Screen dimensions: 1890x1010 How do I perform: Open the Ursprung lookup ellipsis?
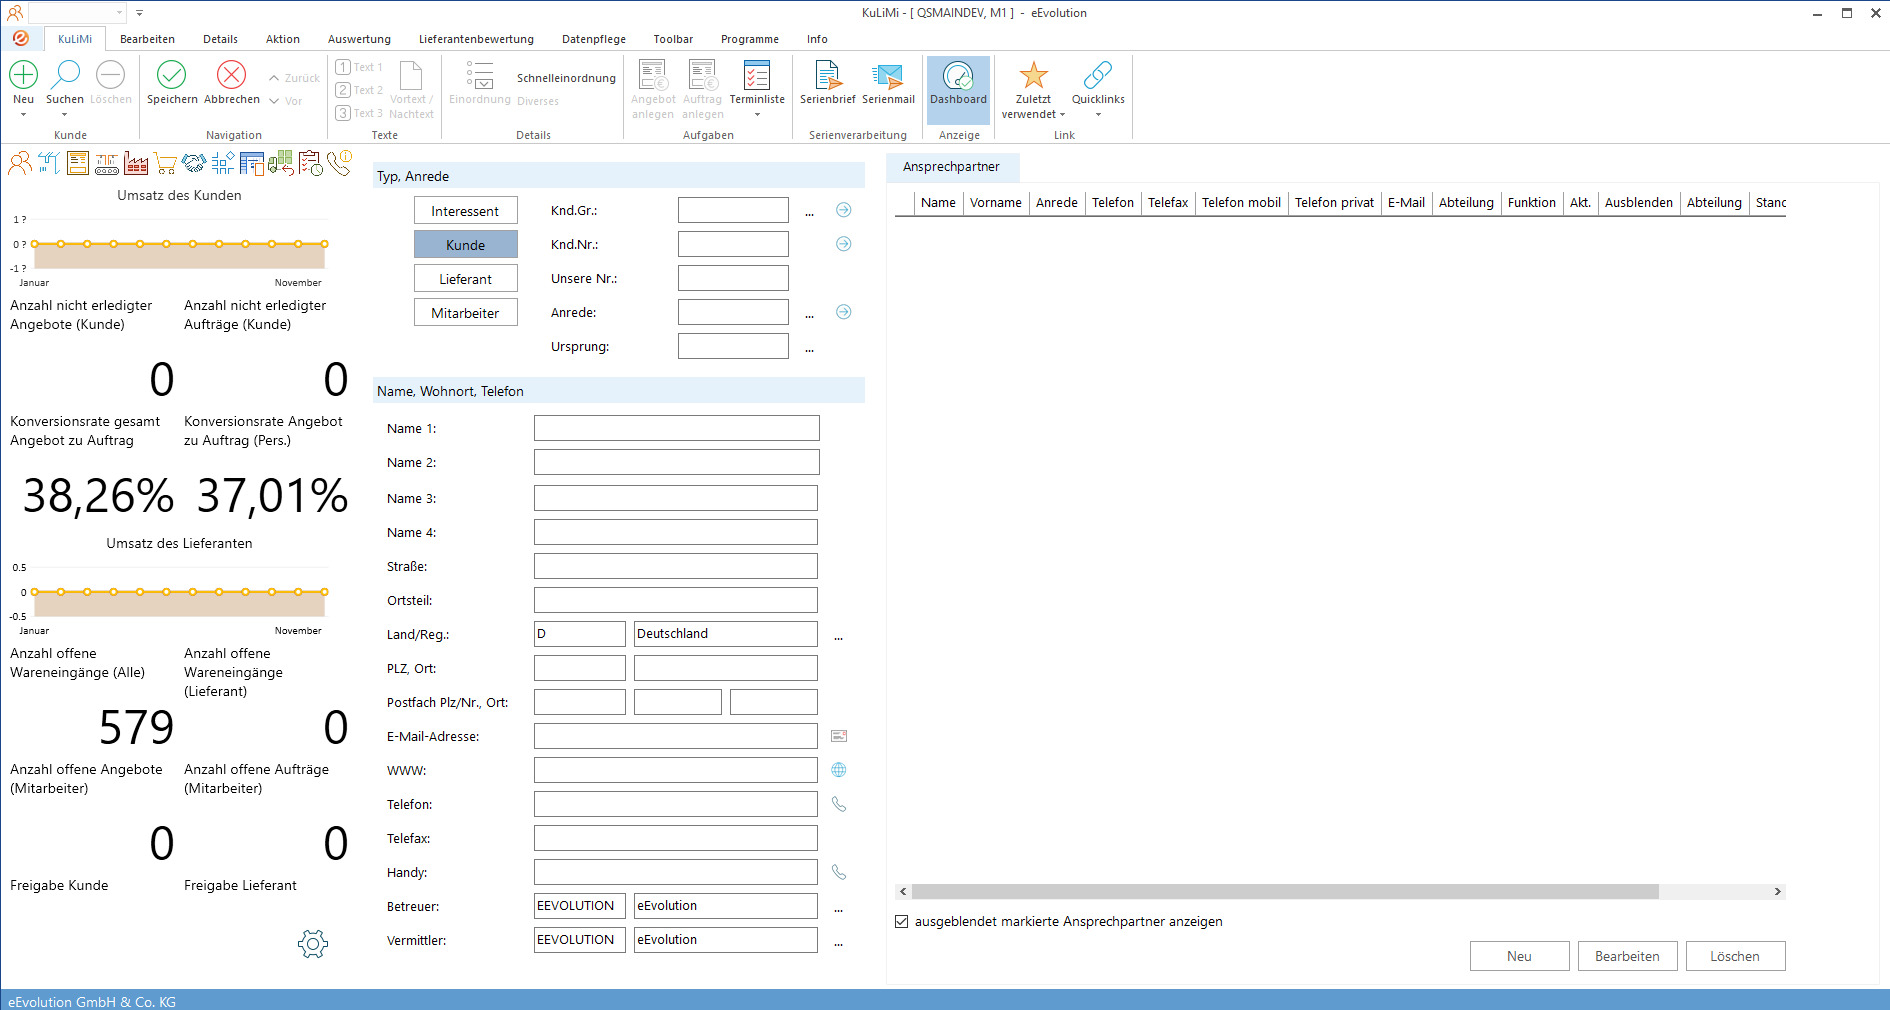[x=809, y=348]
